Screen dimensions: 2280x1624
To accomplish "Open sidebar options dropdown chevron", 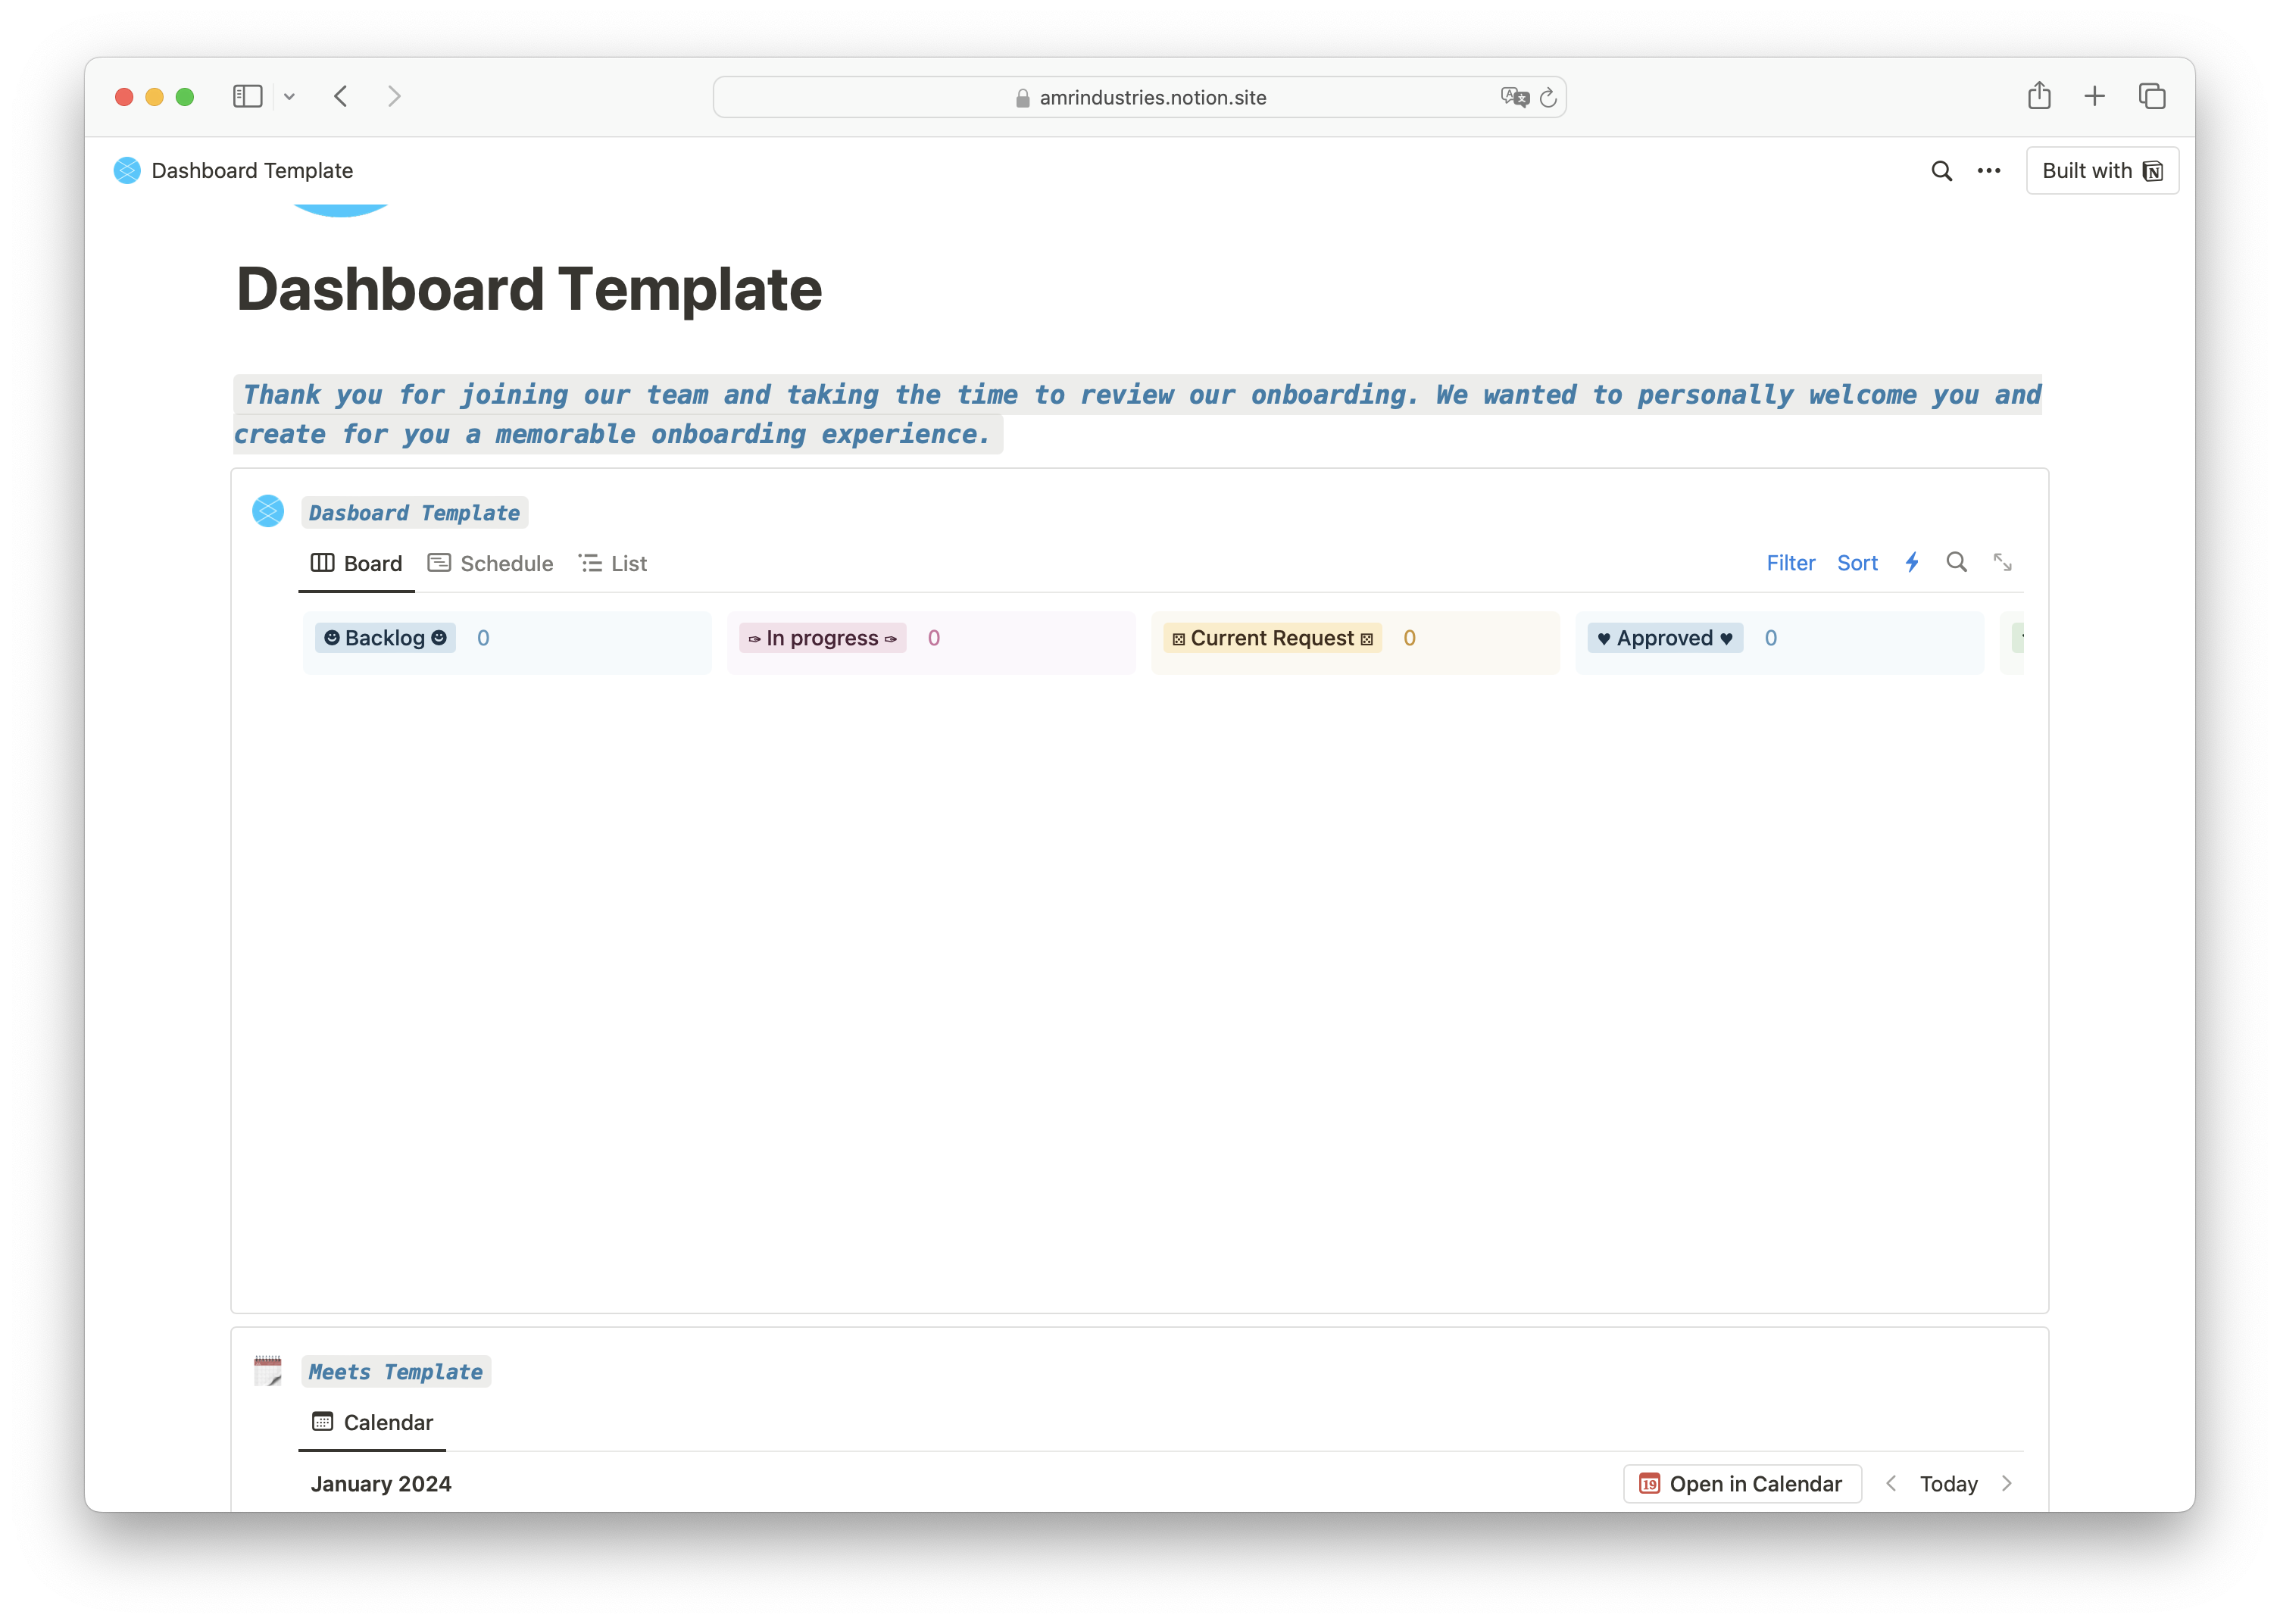I will coord(289,97).
